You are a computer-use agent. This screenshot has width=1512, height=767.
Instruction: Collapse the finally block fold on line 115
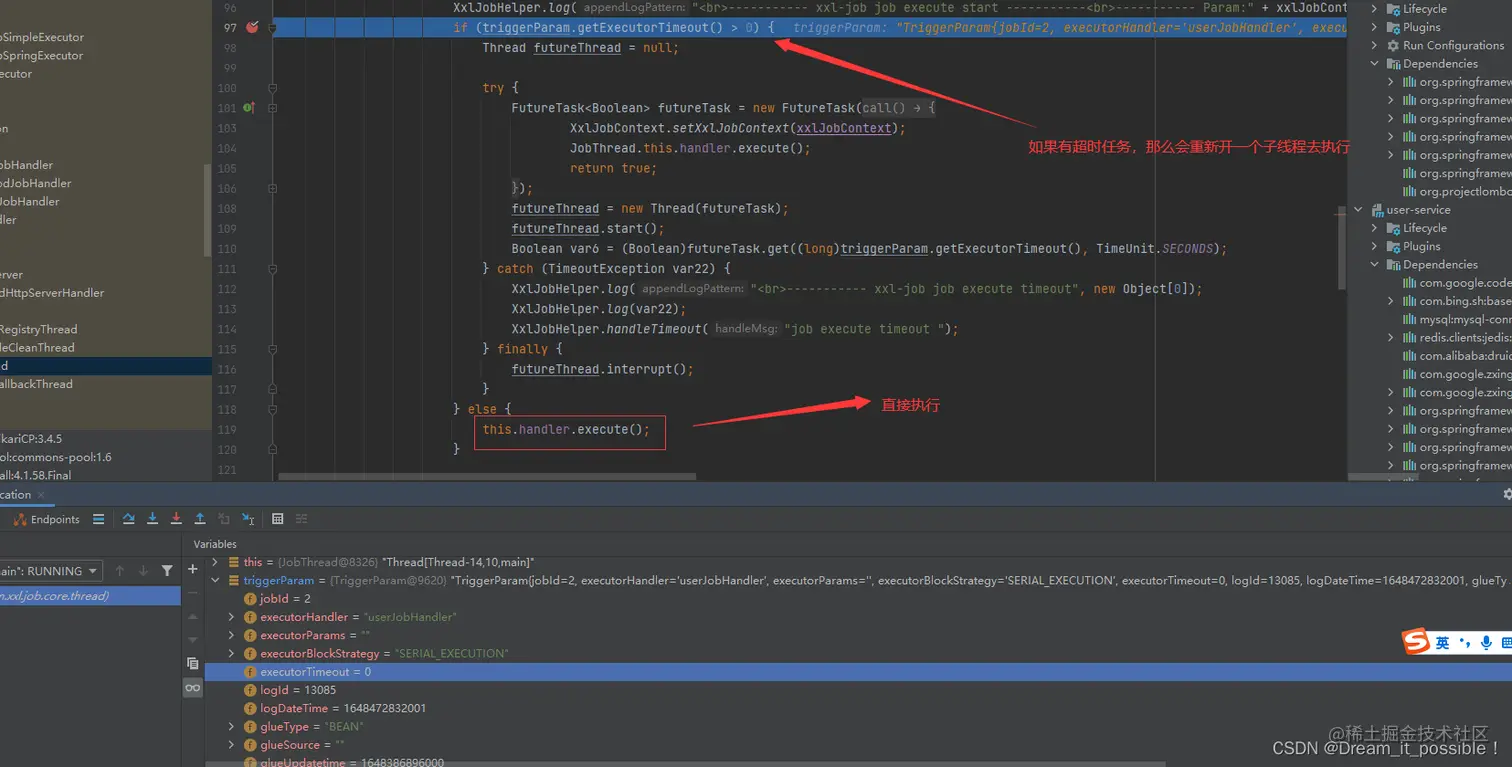tap(272, 349)
